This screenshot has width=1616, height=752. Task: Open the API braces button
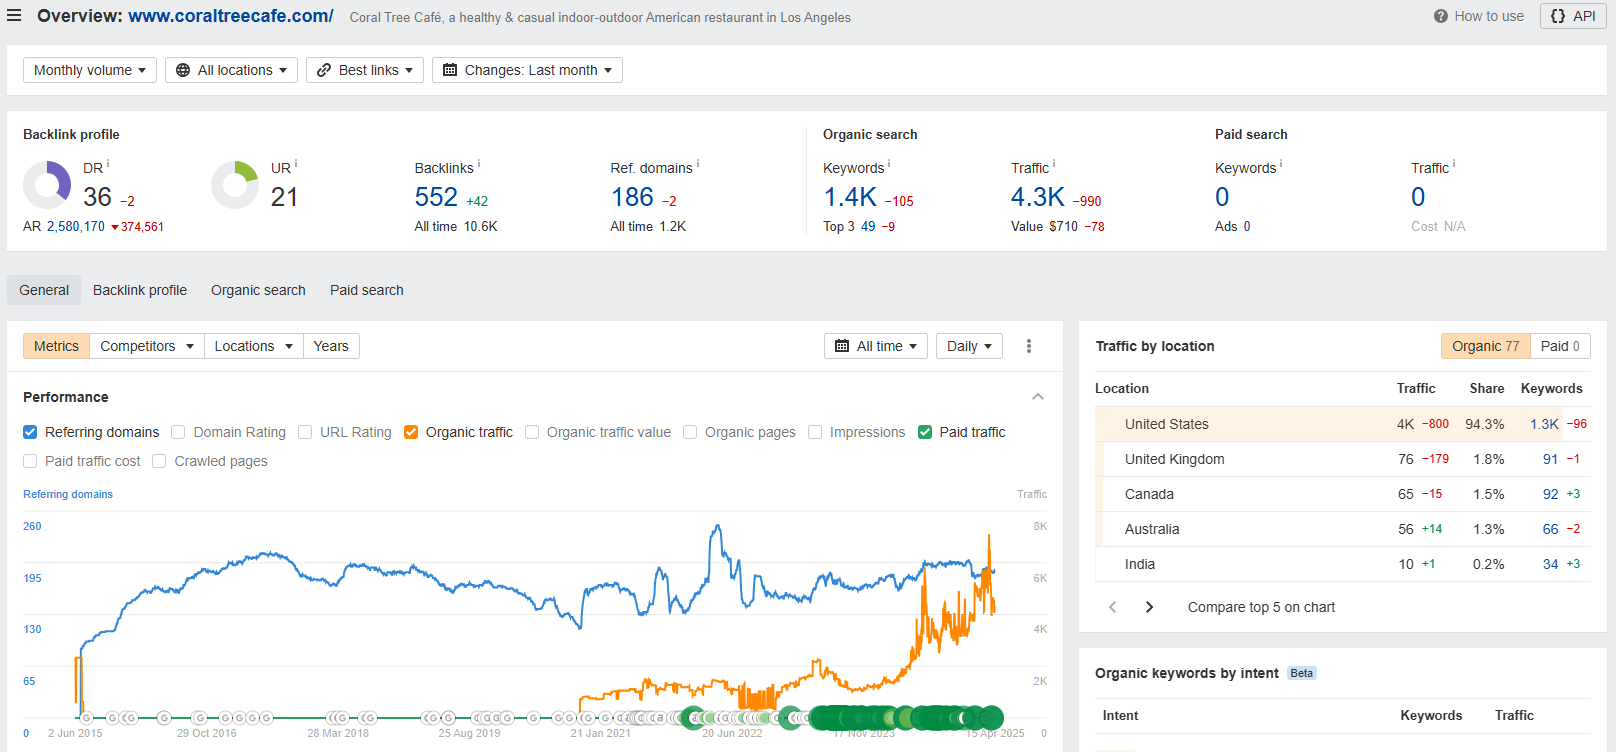point(1573,16)
